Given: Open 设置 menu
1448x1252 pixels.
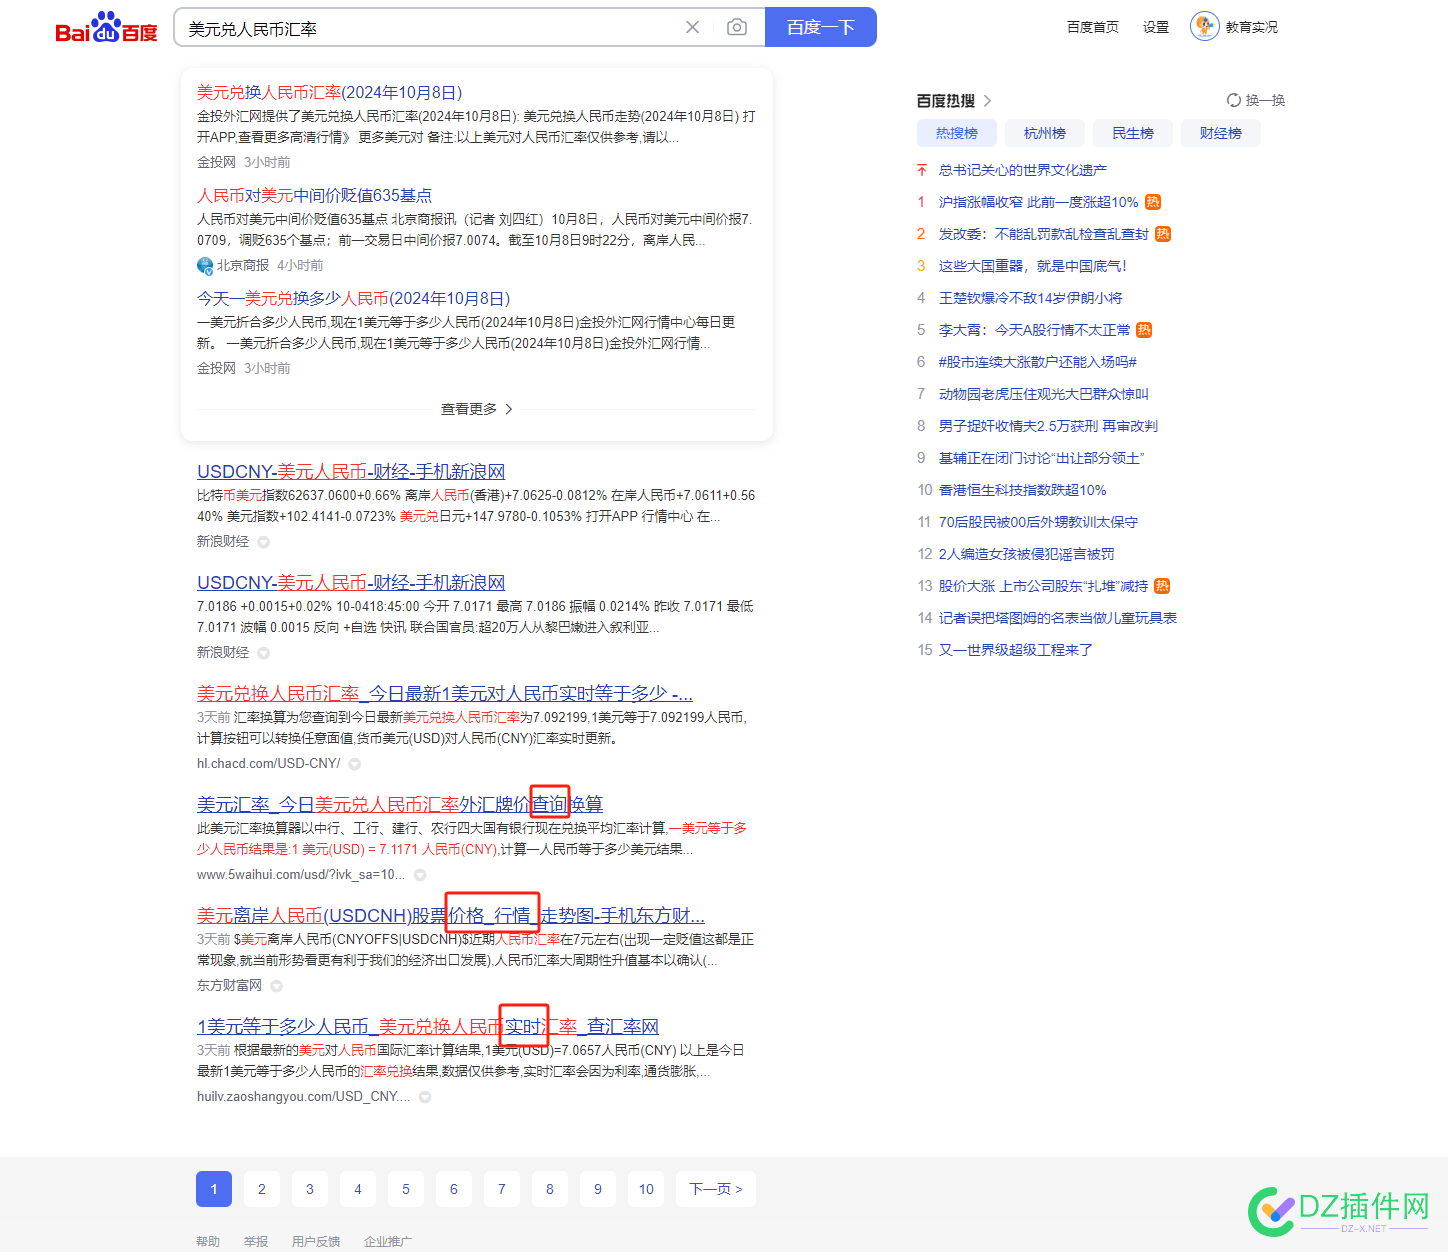Looking at the screenshot, I should point(1156,27).
